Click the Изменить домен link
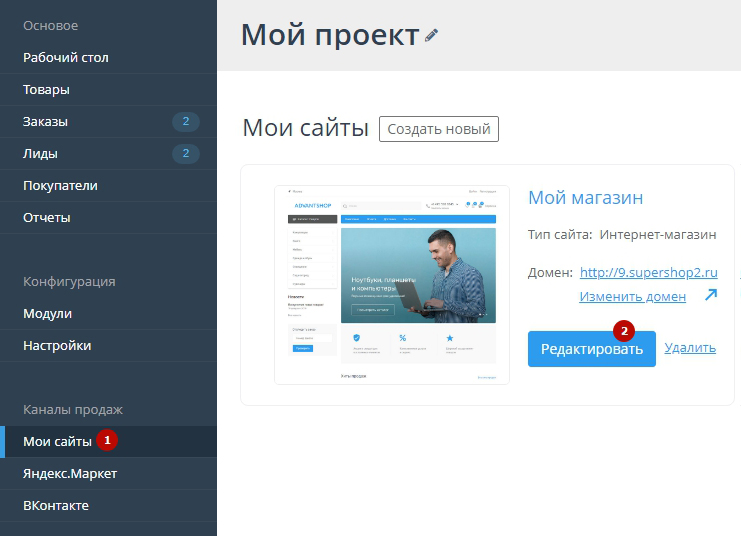Screen dimensions: 741x536 (x=632, y=296)
